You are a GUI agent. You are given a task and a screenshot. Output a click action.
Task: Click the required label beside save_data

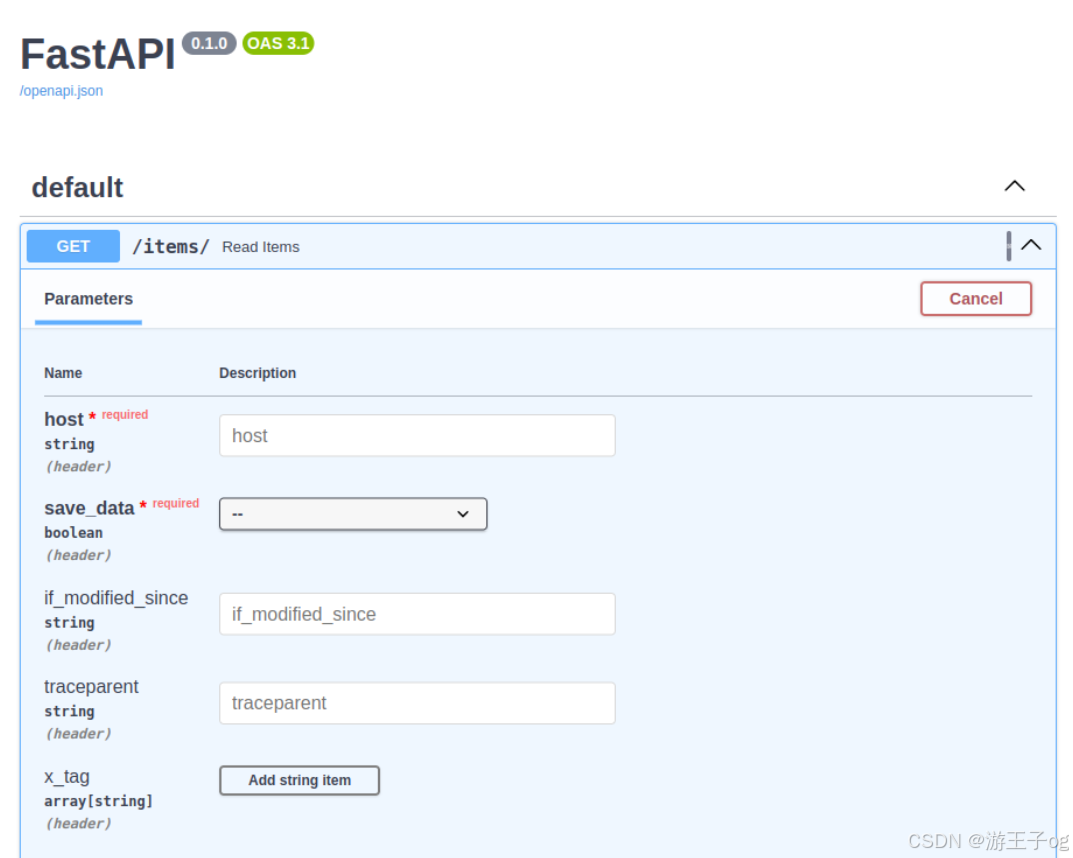click(174, 503)
